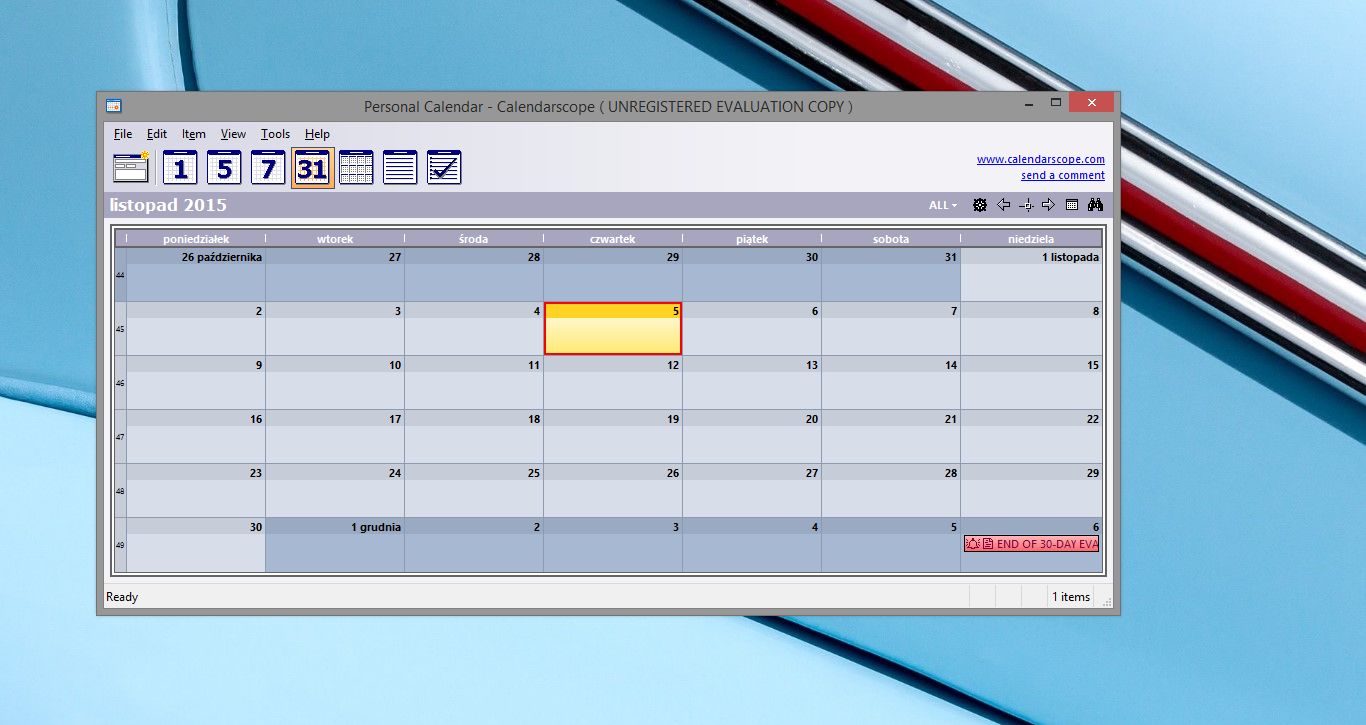Switch to the 1-day view

click(180, 168)
